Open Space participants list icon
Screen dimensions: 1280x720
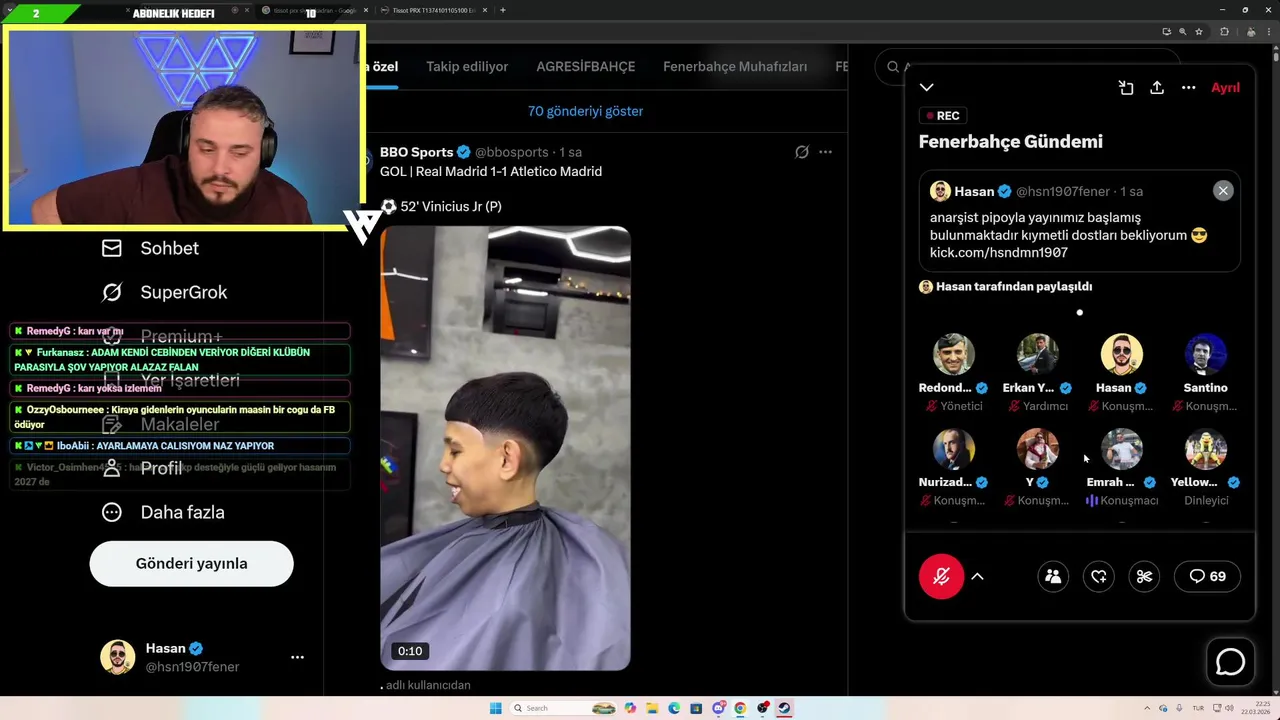point(1053,576)
